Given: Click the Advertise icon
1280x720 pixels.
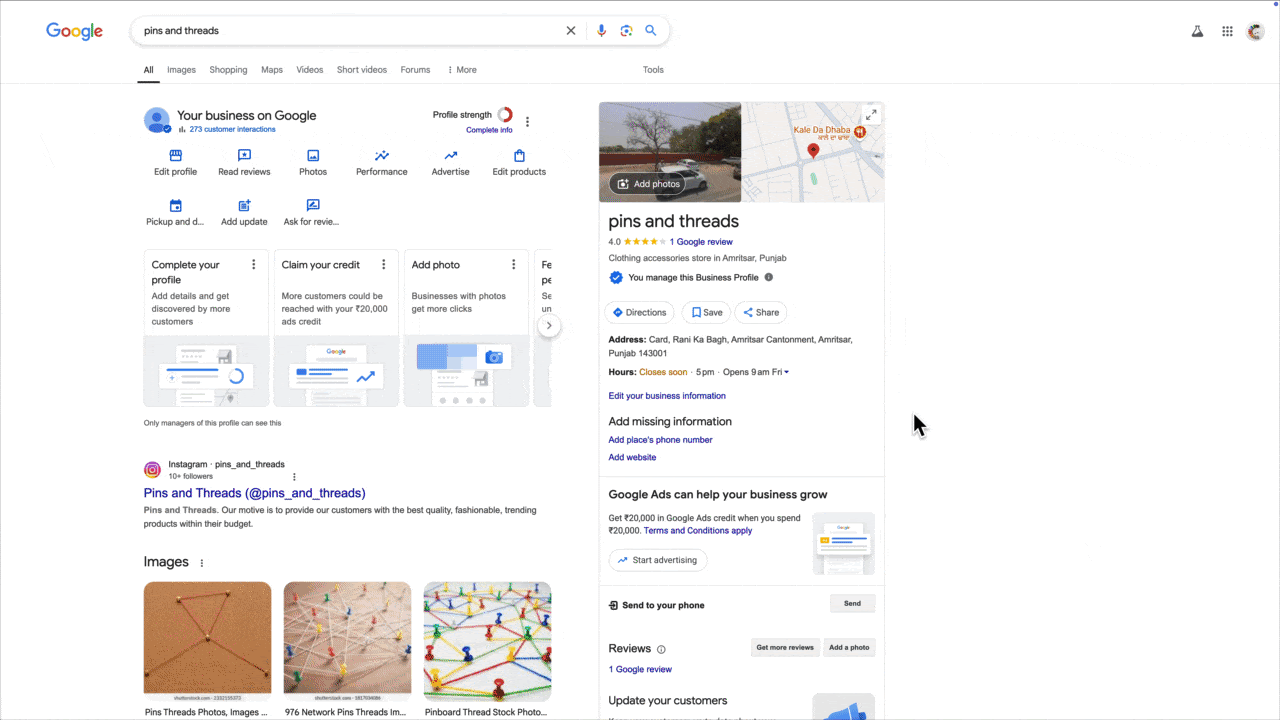Looking at the screenshot, I should click(x=450, y=156).
